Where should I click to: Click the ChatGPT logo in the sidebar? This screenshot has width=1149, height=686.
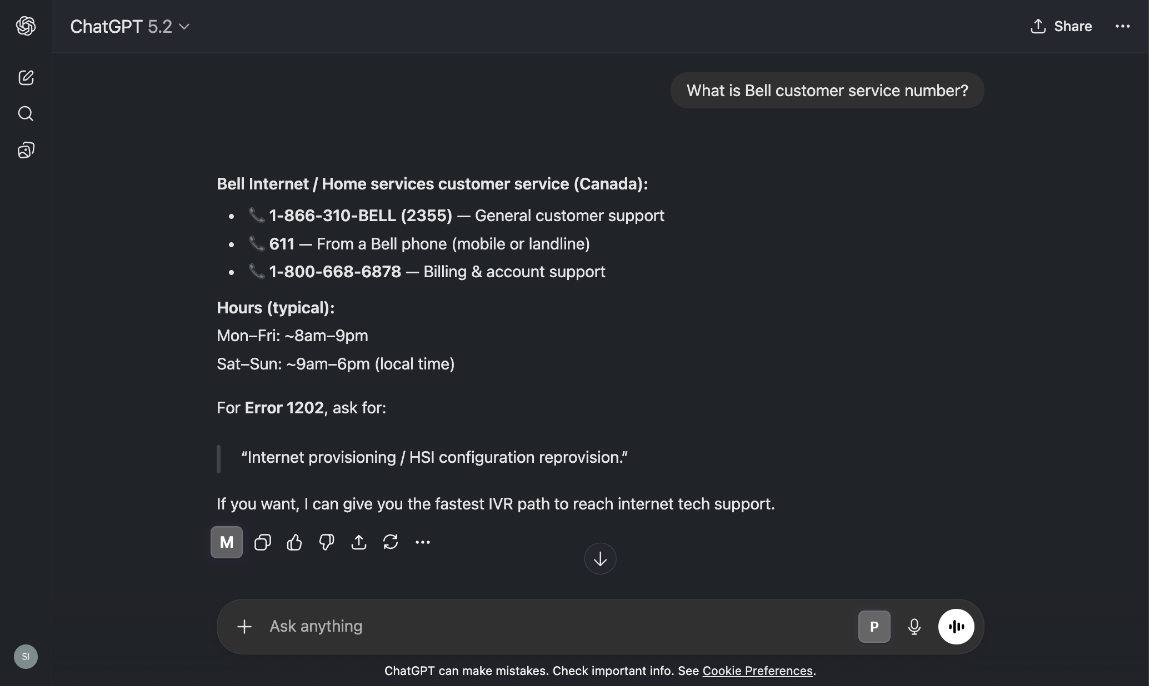point(25,26)
